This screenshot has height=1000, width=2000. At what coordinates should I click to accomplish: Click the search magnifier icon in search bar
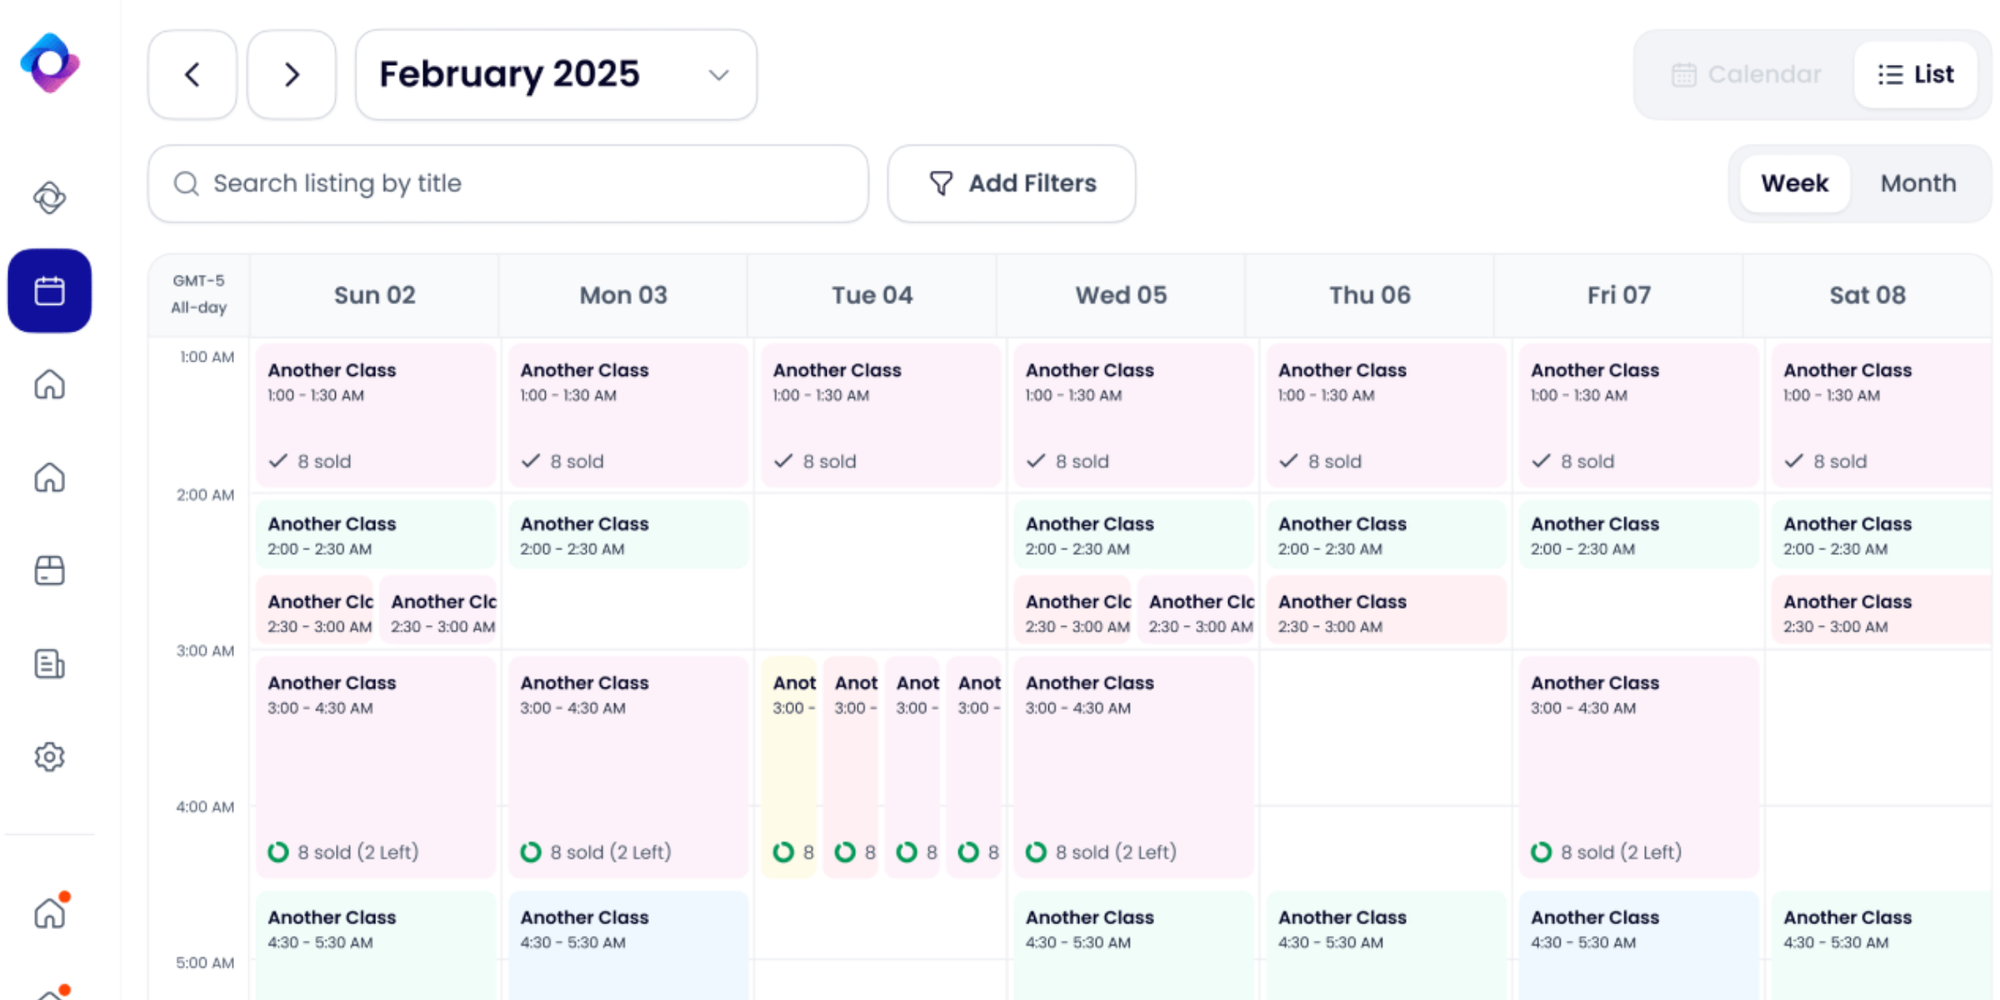click(x=185, y=183)
